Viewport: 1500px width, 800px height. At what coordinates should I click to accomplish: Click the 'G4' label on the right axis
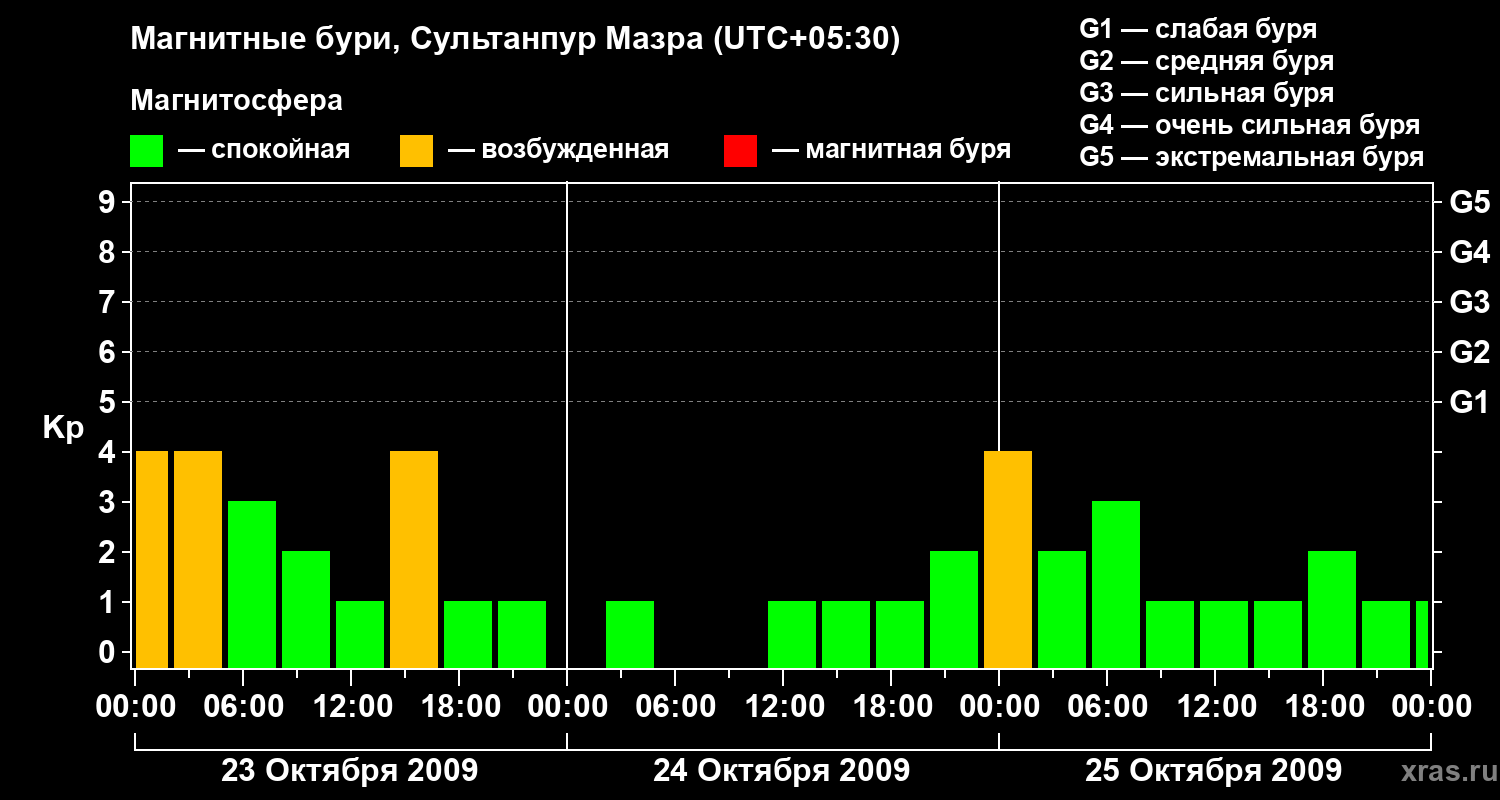click(x=1469, y=253)
